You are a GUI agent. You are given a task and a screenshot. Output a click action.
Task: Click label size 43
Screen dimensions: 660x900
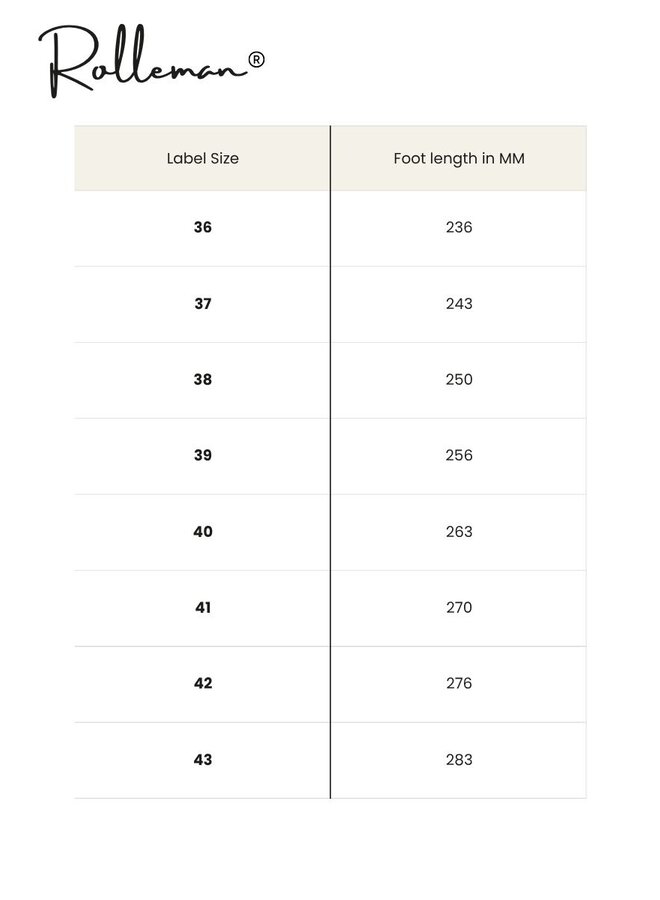point(203,759)
